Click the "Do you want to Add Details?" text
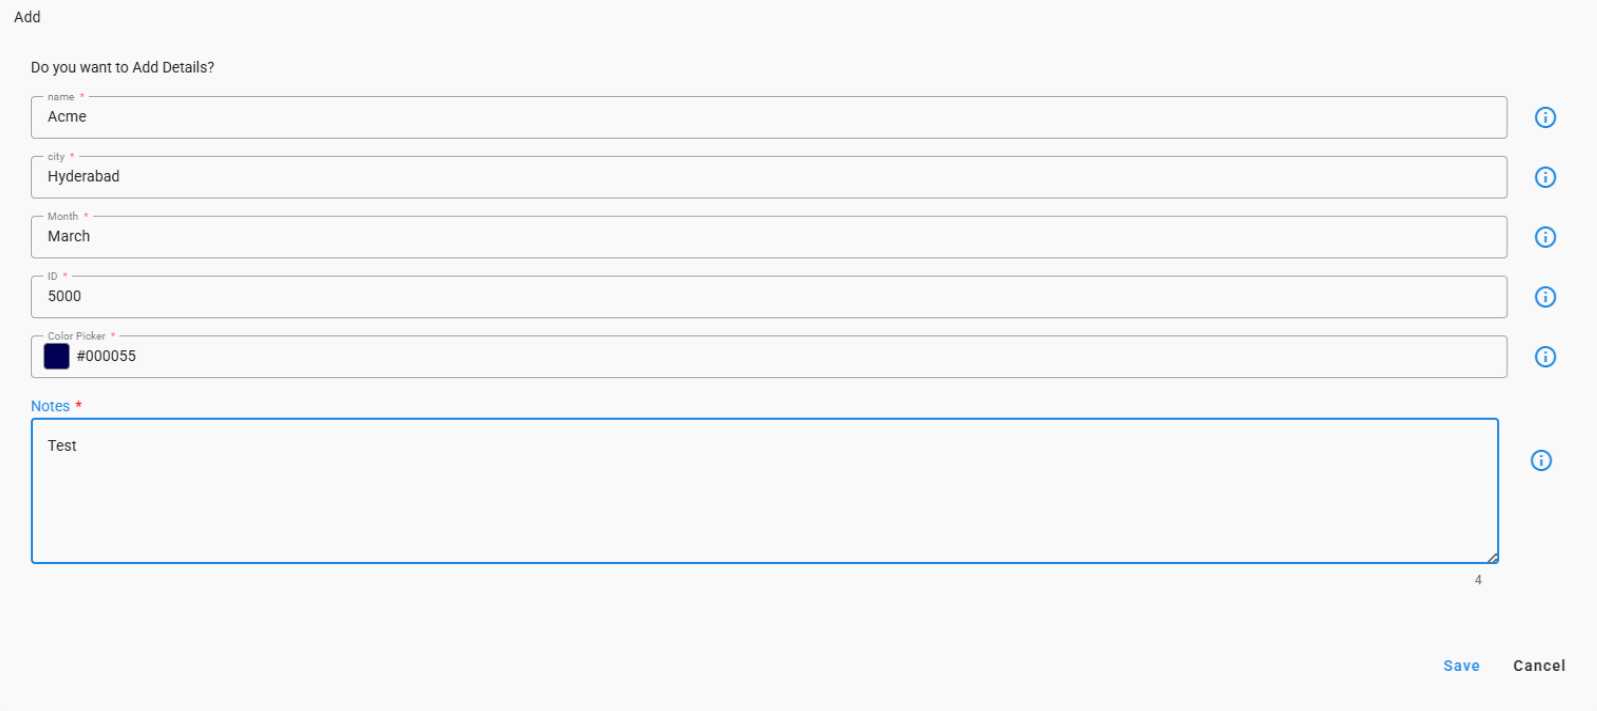 pos(122,68)
